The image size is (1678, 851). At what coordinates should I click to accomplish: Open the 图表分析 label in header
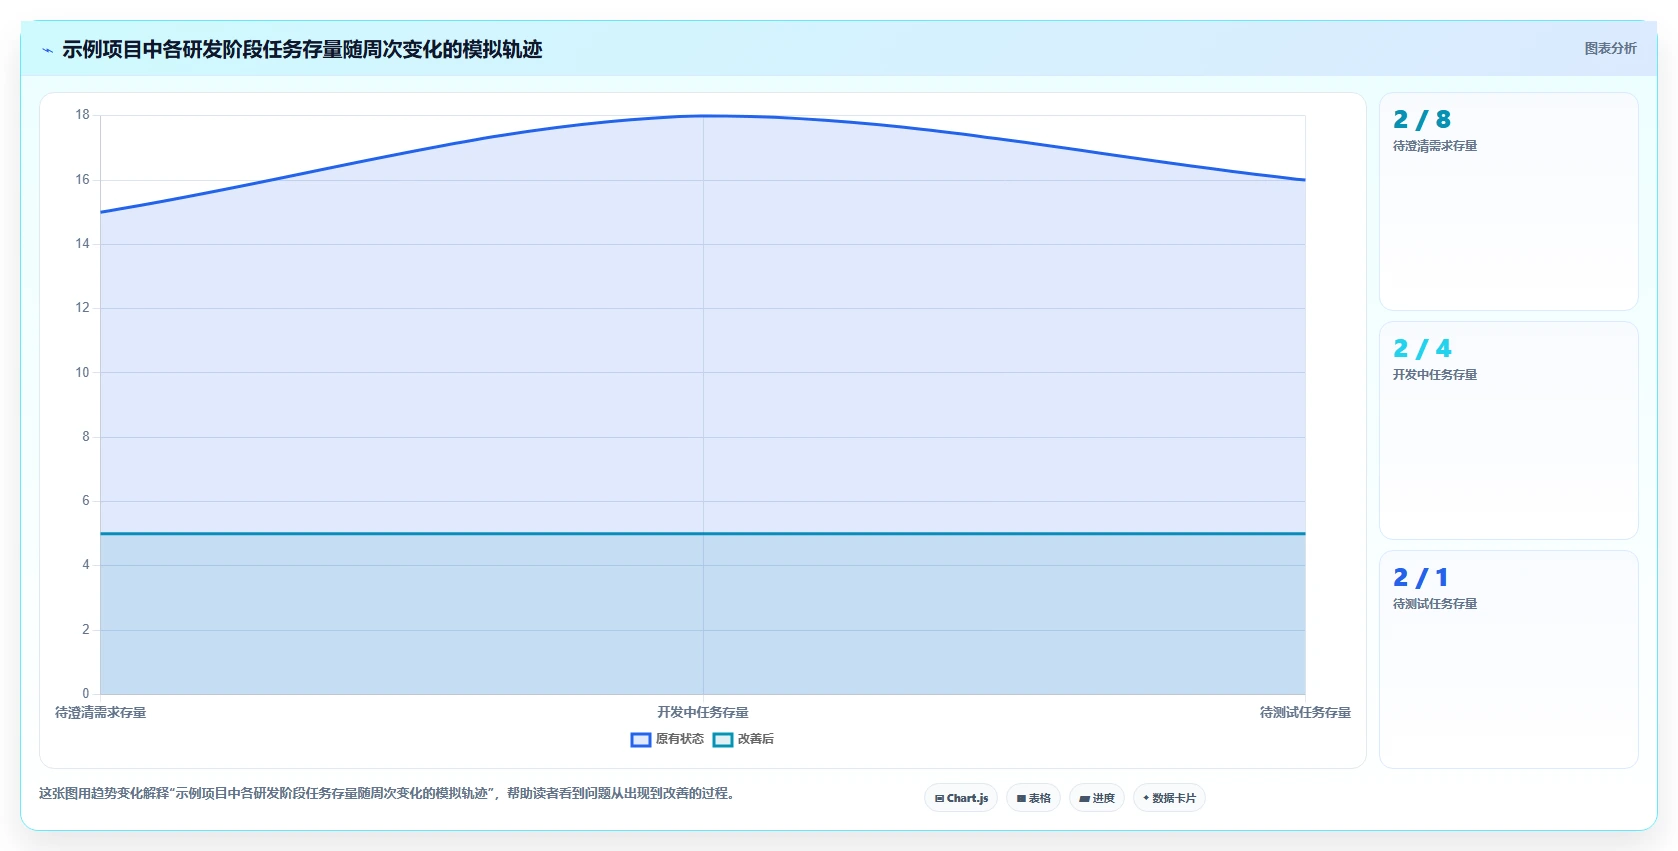pos(1610,48)
